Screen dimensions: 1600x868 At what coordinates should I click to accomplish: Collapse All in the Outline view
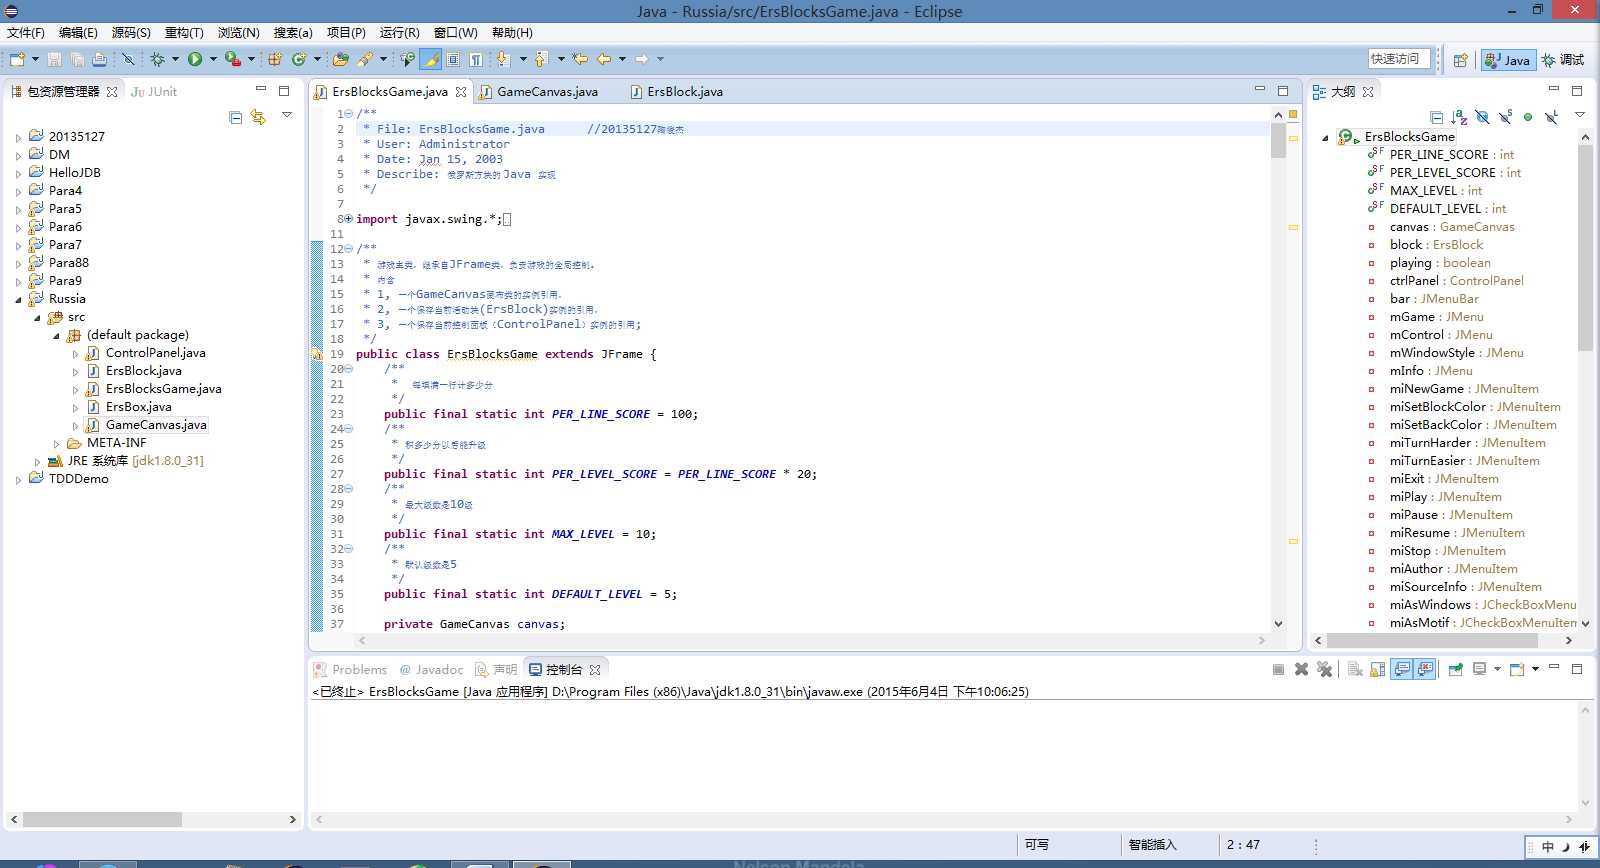pos(1437,117)
